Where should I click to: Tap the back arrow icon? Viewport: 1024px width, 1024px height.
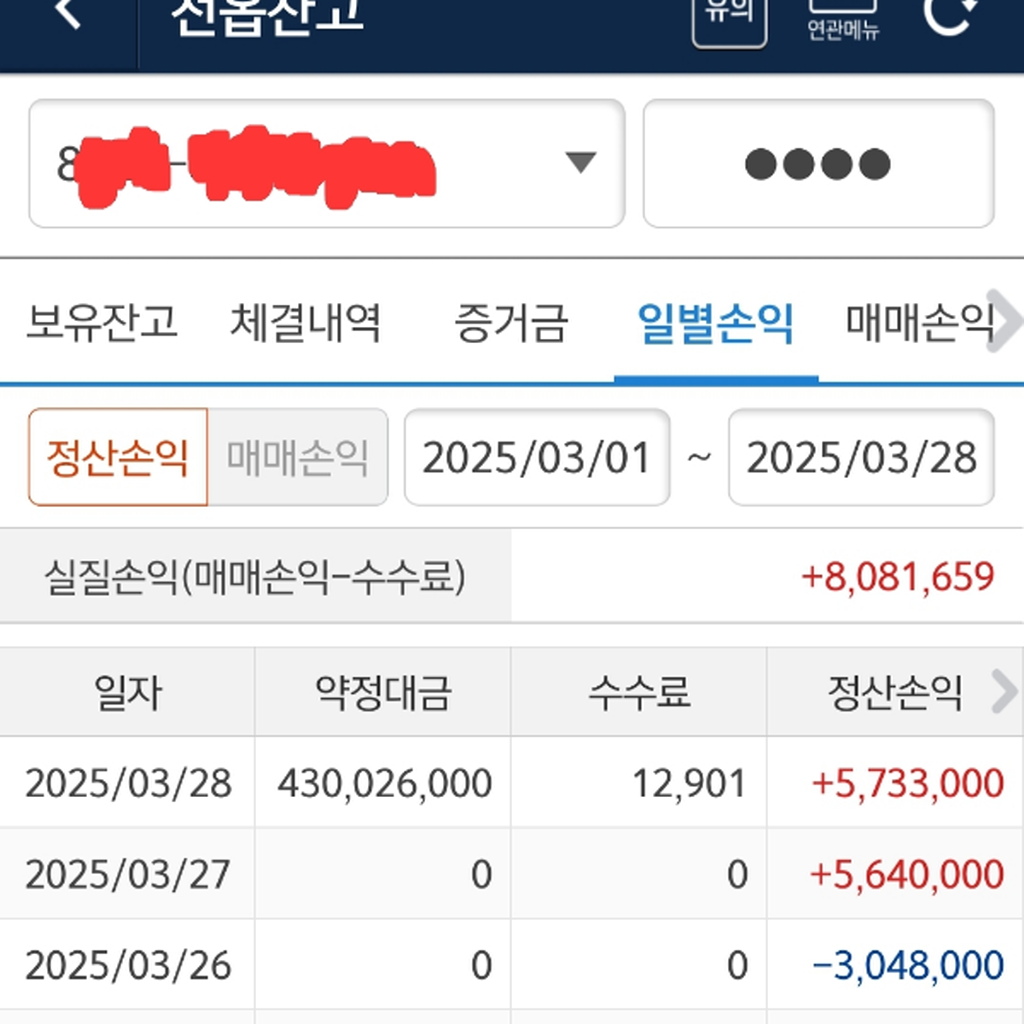[66, 14]
